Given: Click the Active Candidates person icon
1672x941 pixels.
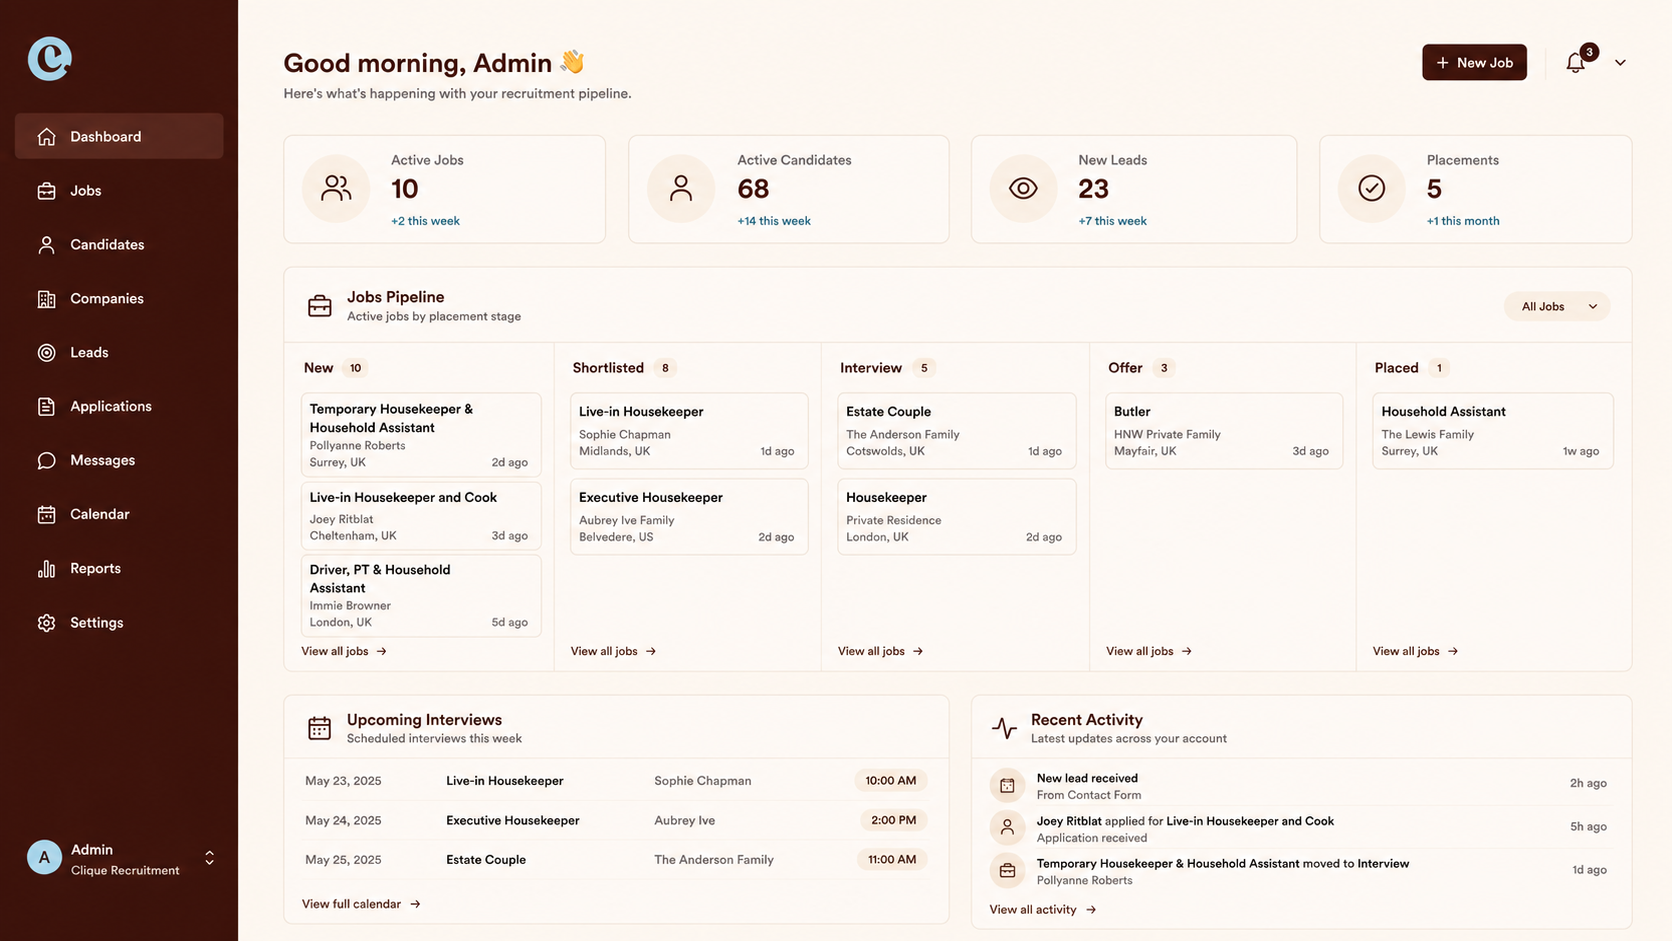Looking at the screenshot, I should [x=681, y=188].
